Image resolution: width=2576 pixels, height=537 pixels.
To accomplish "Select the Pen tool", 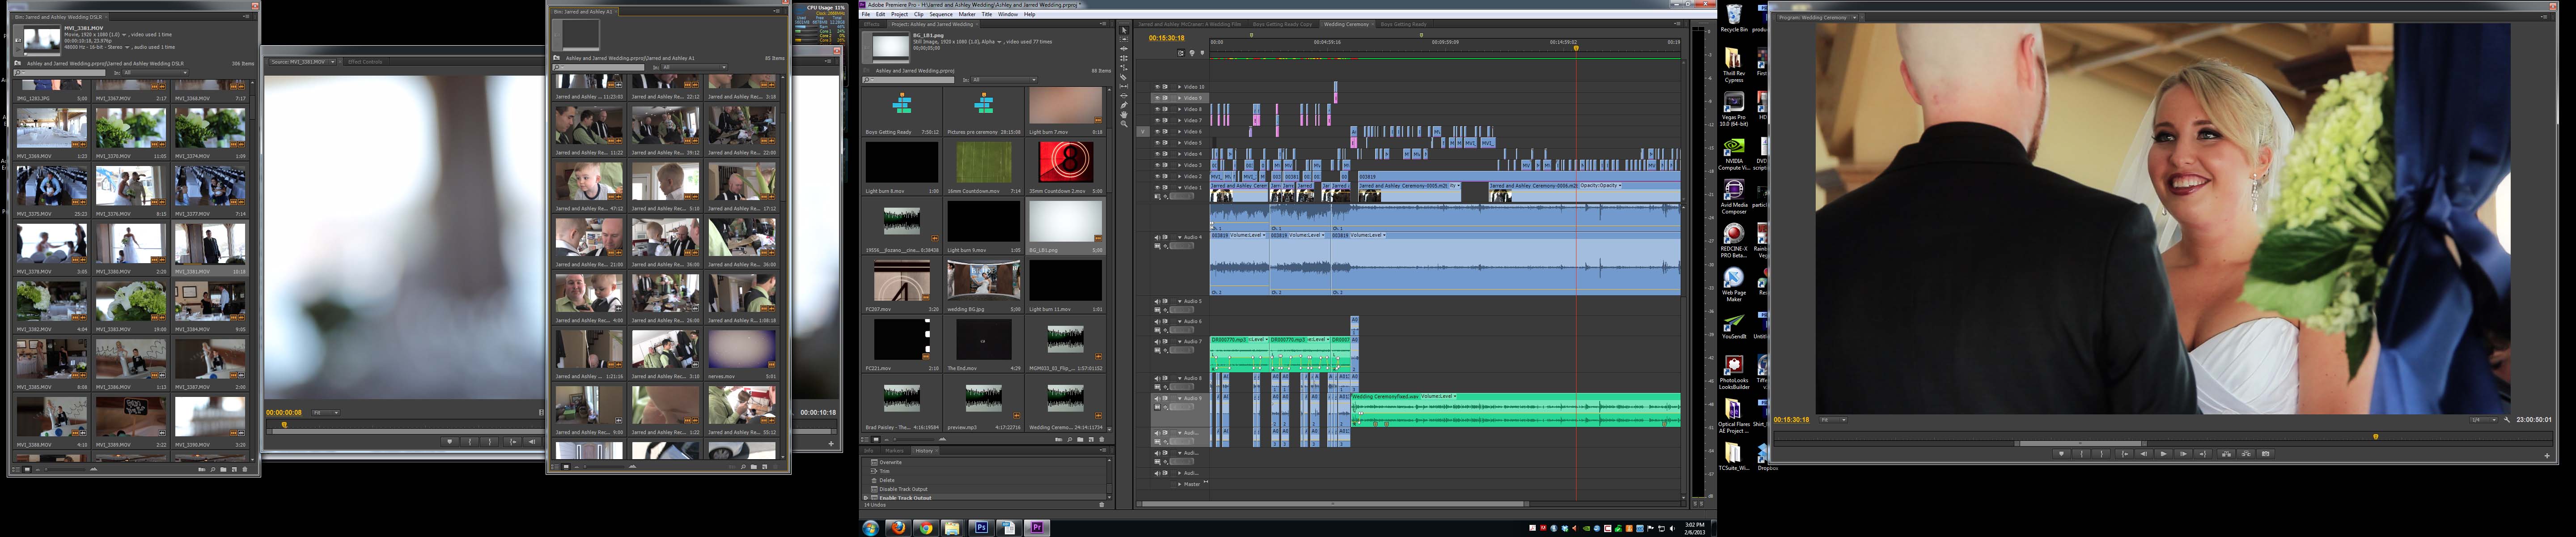I will pos(1124,105).
